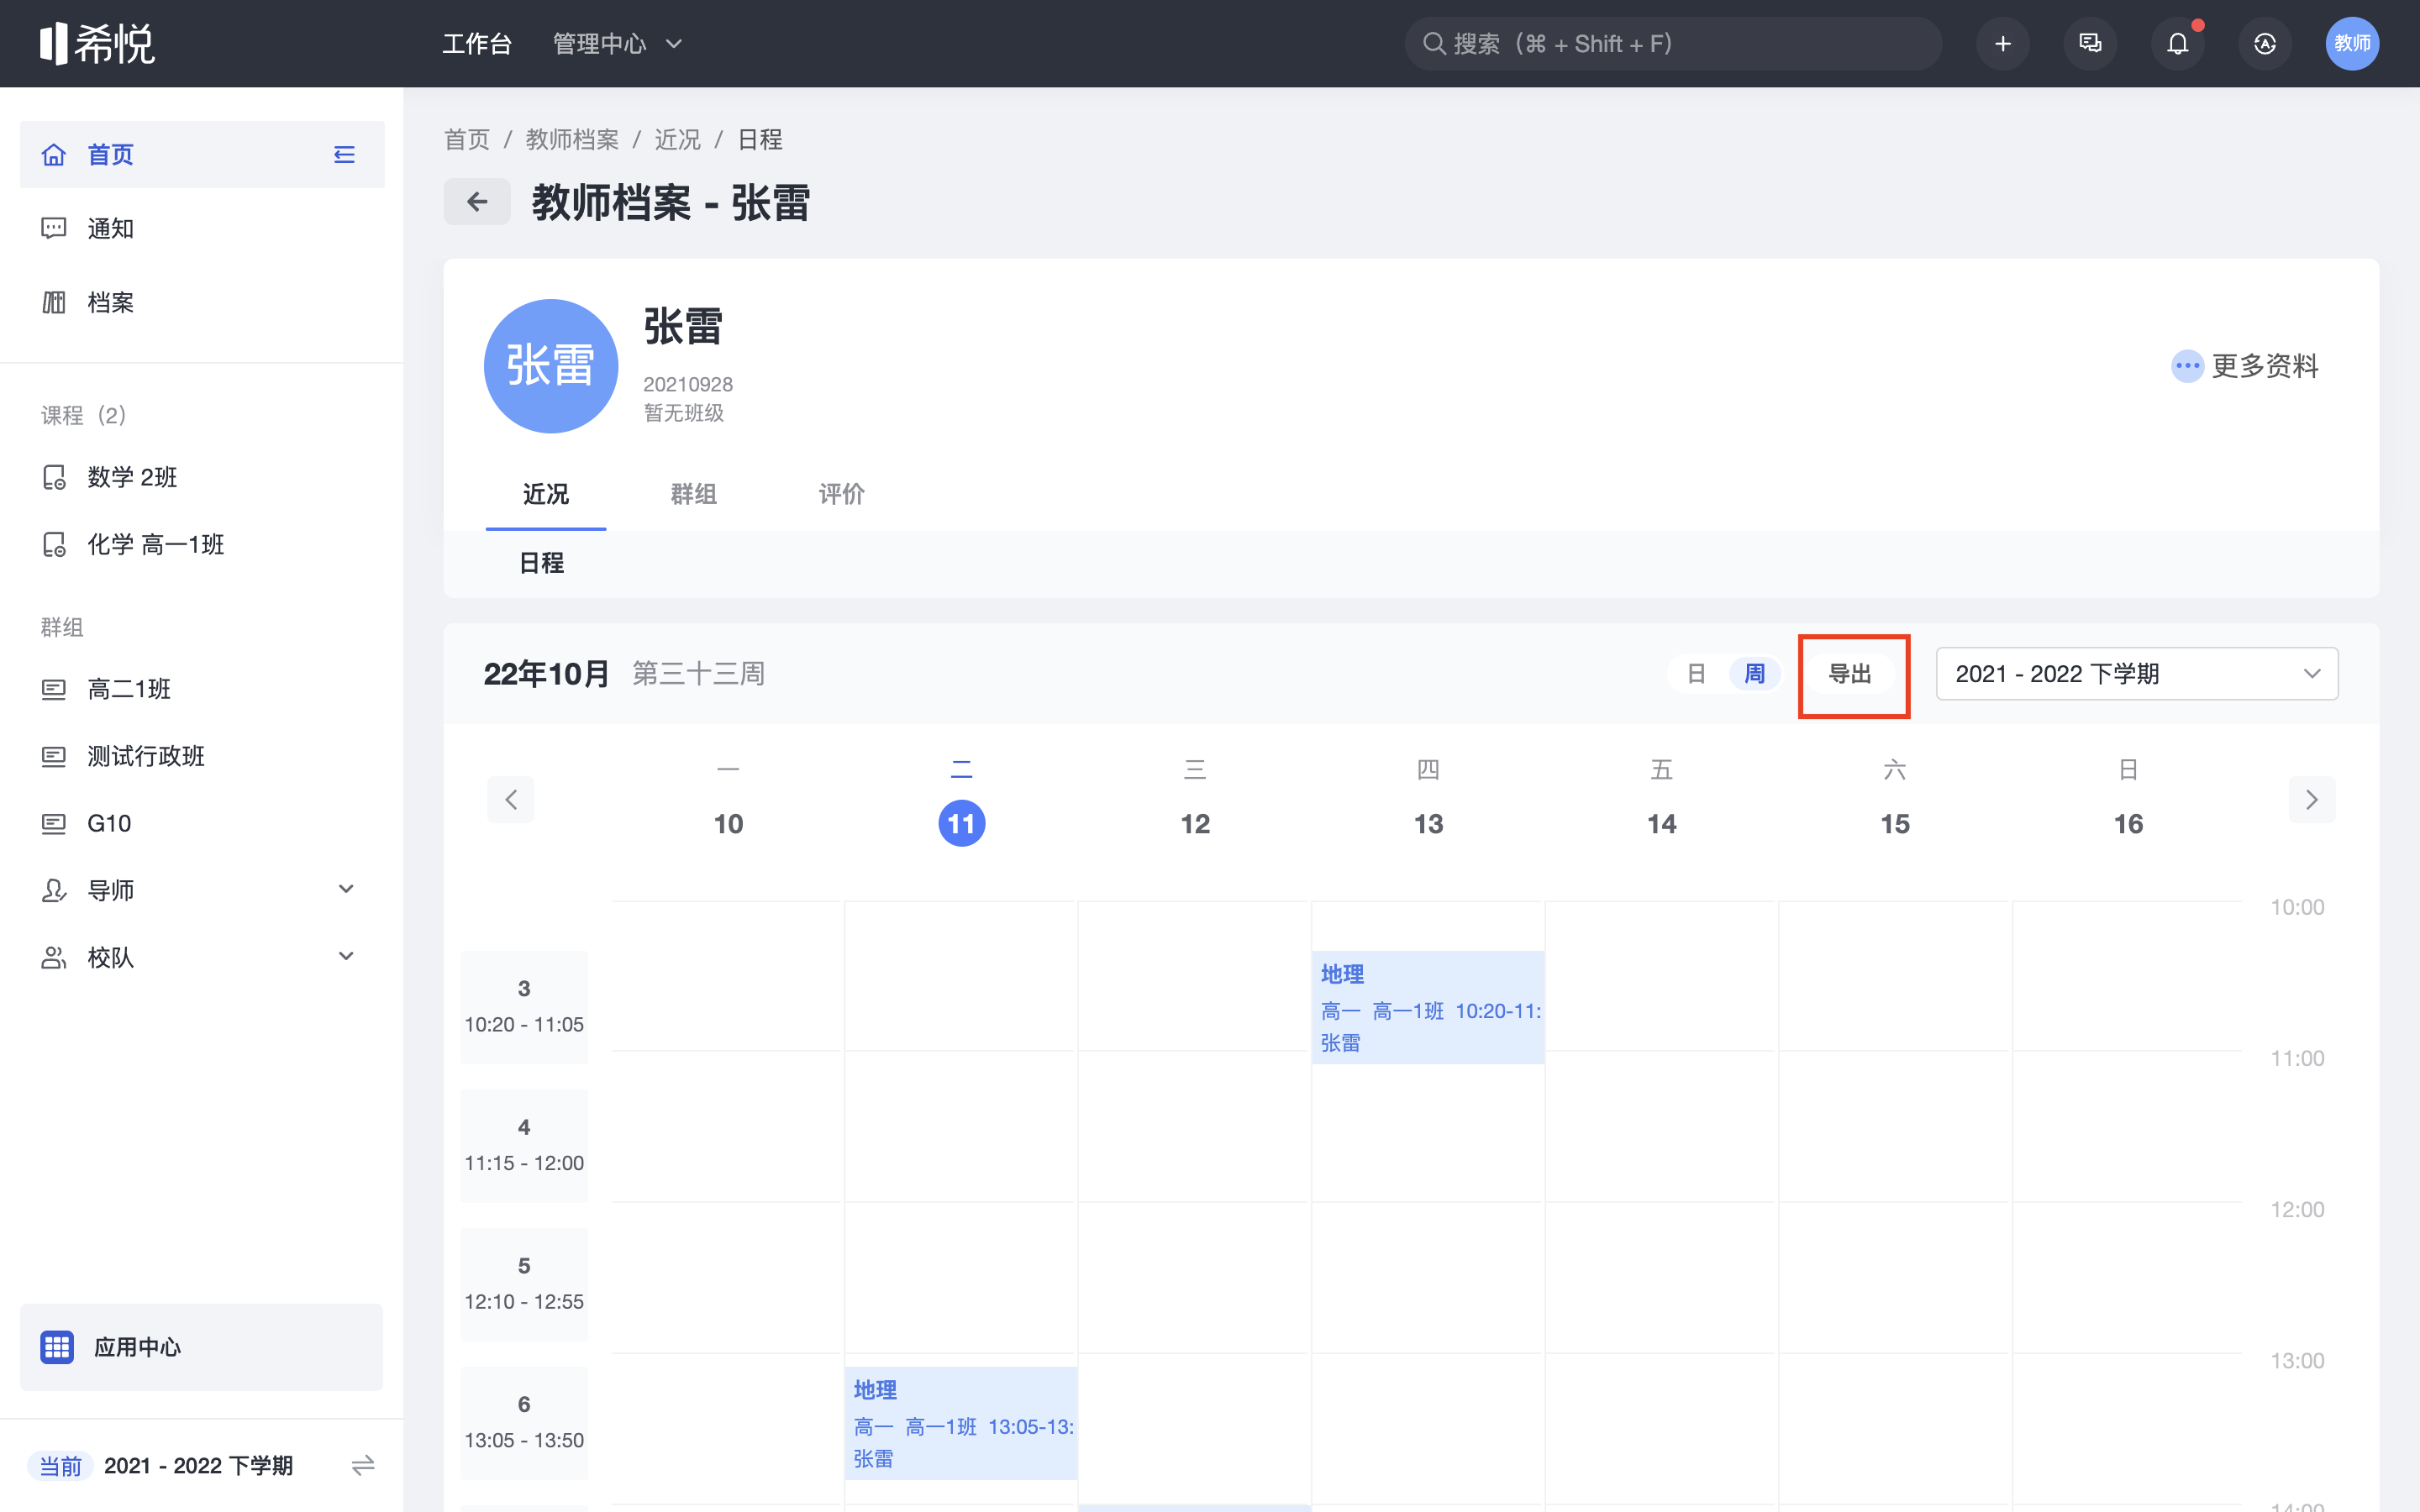Click period 3 slot 10:20 - 11:05

point(524,1007)
